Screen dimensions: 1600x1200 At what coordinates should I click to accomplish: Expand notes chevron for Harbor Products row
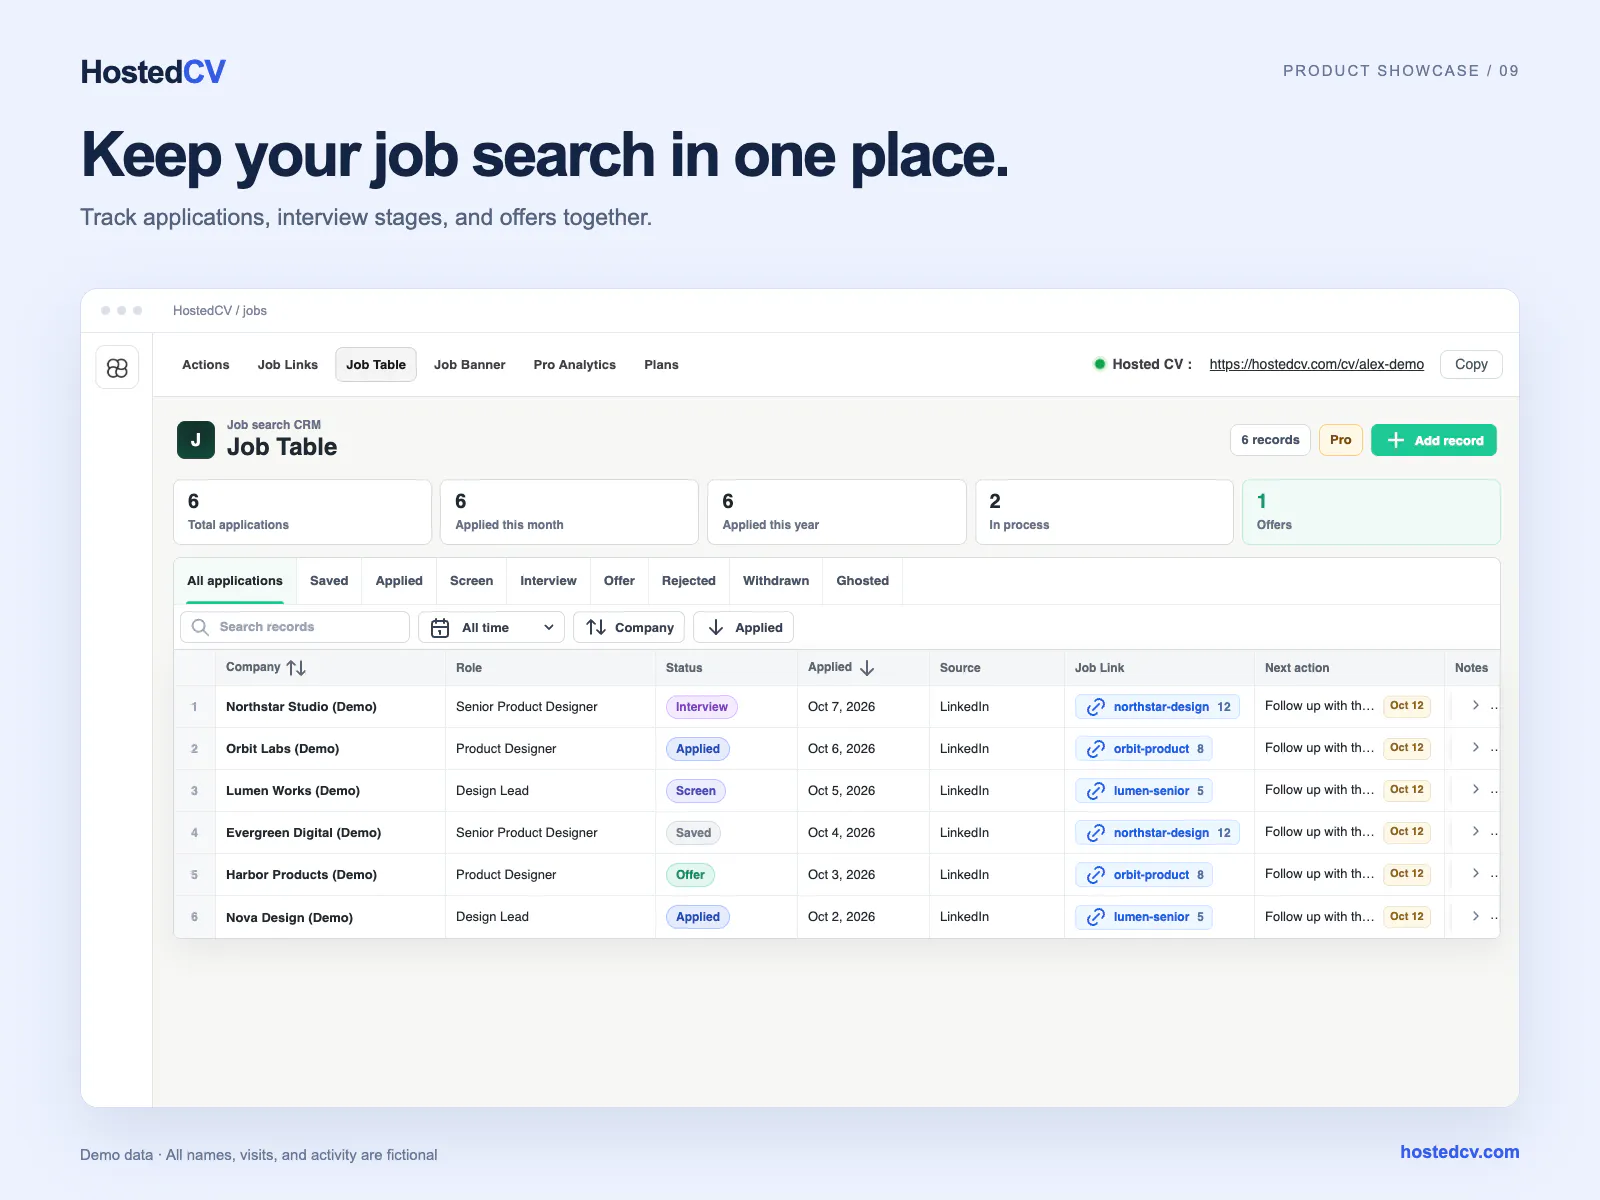[x=1475, y=874]
